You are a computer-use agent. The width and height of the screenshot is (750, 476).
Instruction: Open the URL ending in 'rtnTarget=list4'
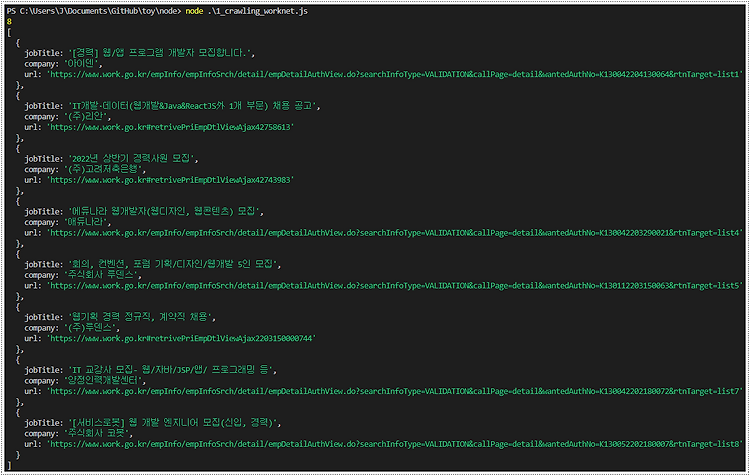click(x=395, y=233)
